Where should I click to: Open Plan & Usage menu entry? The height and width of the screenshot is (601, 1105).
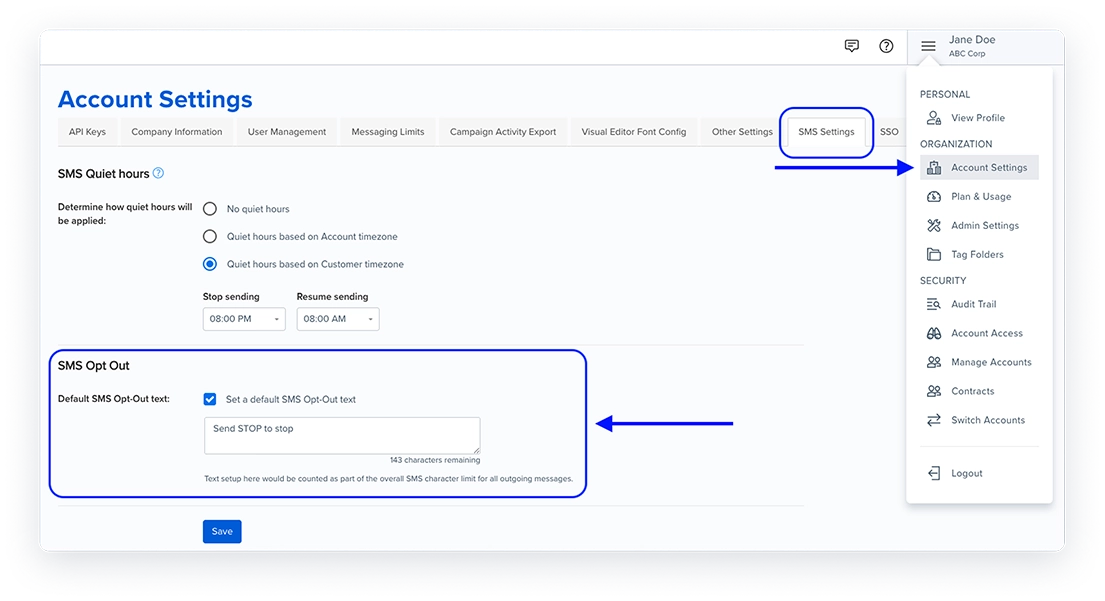click(x=980, y=197)
